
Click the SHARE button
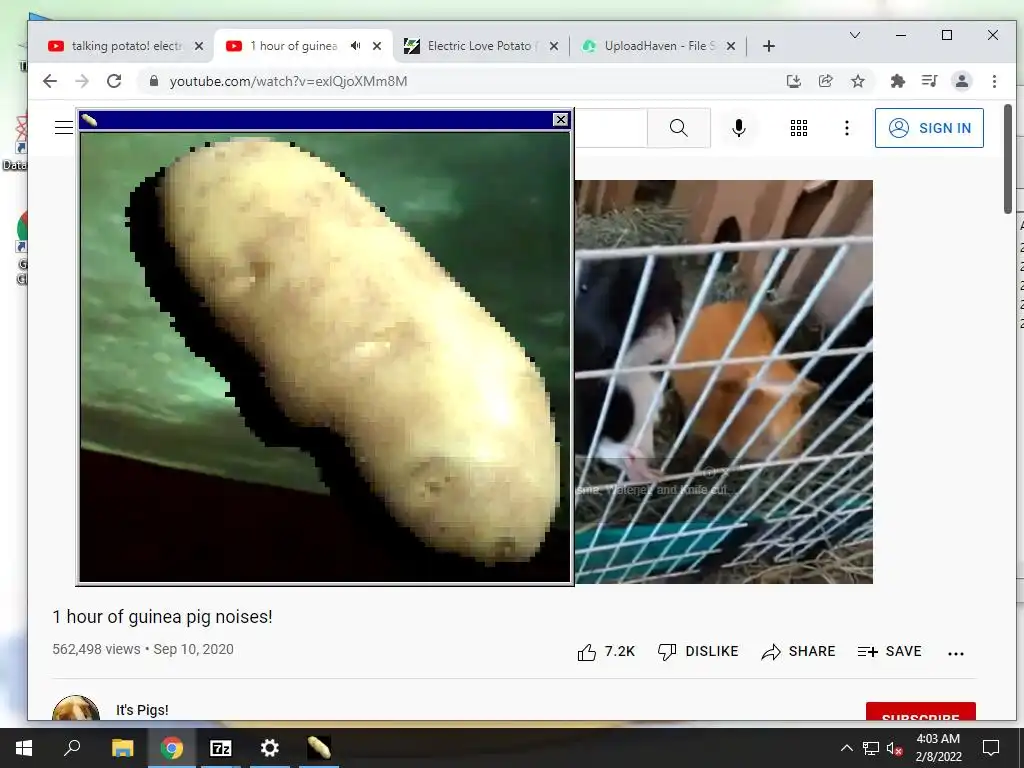point(798,652)
